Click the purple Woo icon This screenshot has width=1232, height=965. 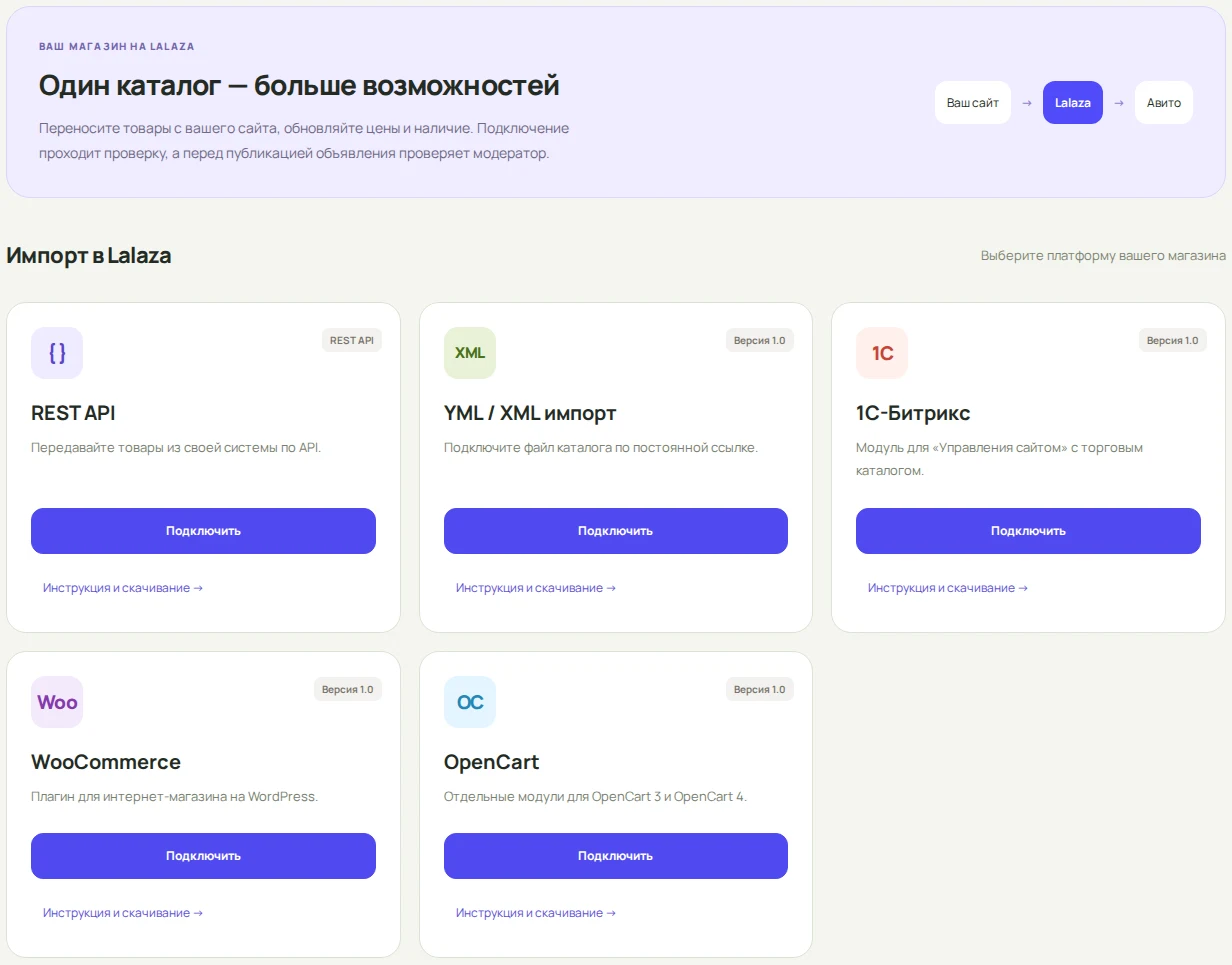[57, 702]
